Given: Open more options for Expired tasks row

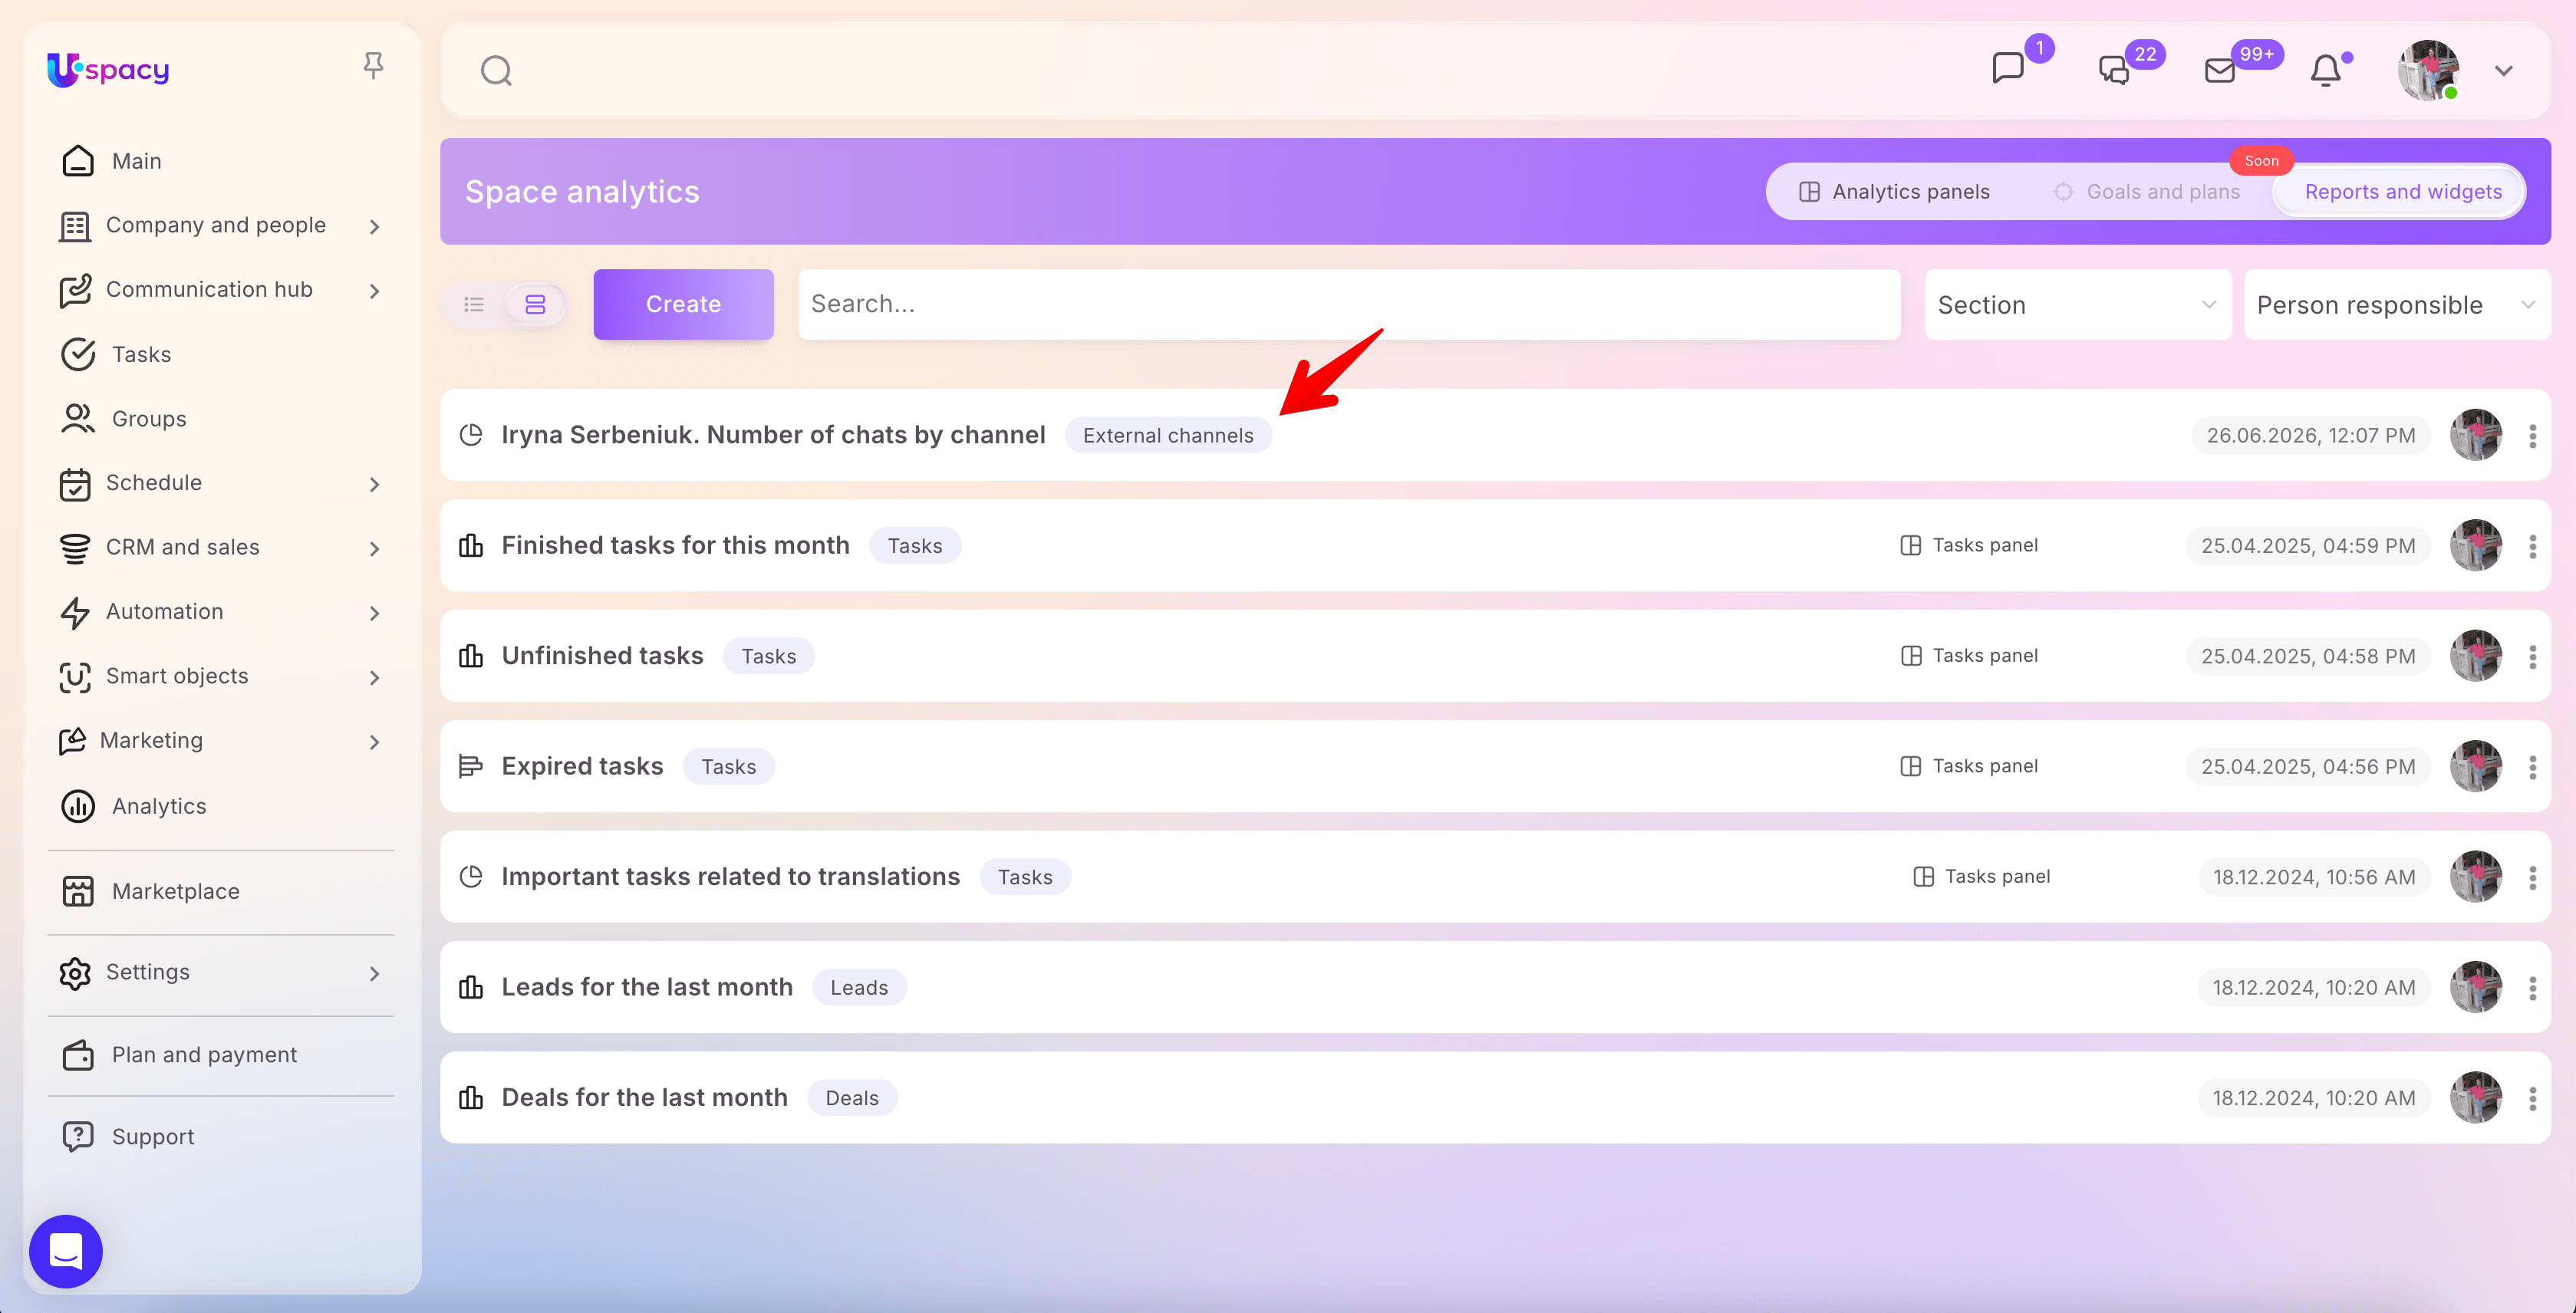Looking at the screenshot, I should coord(2532,767).
